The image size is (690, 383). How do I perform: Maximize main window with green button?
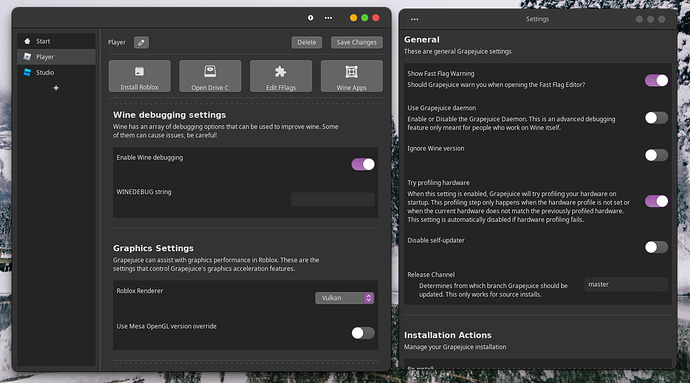[x=364, y=18]
